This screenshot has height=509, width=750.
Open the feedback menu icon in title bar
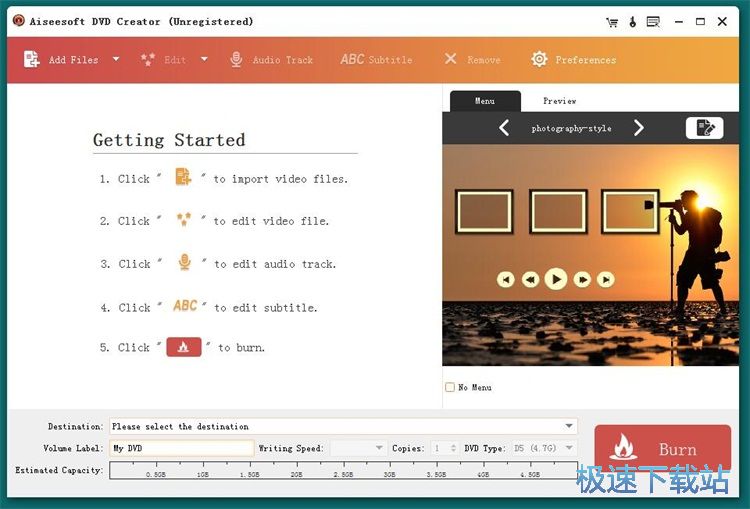pos(653,22)
